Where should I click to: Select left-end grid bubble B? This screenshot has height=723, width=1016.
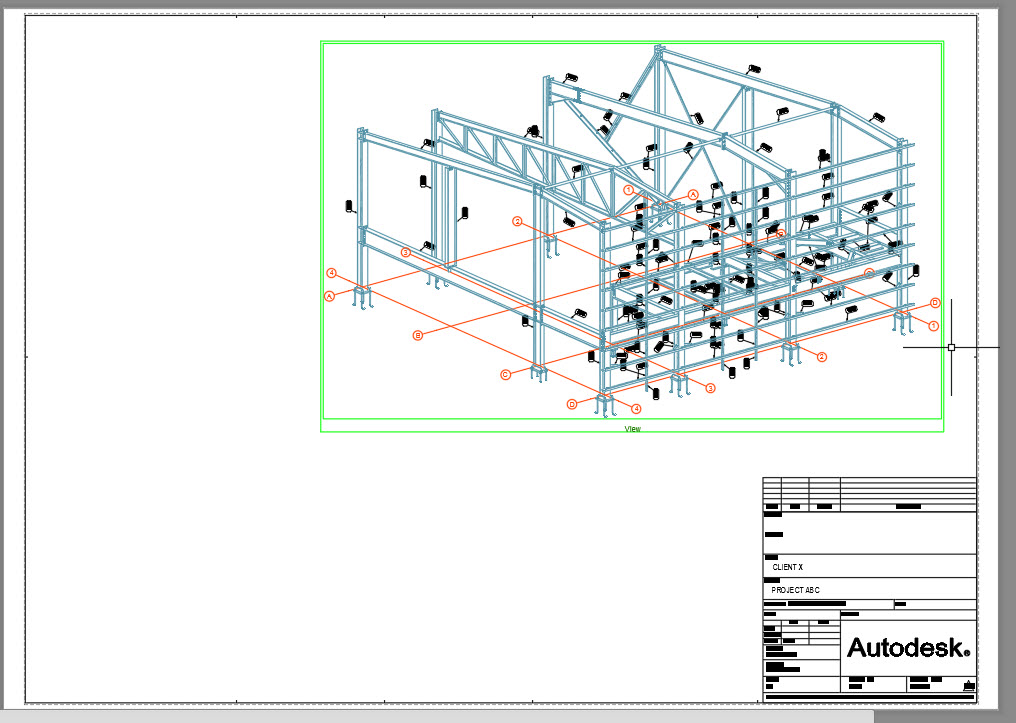[418, 335]
